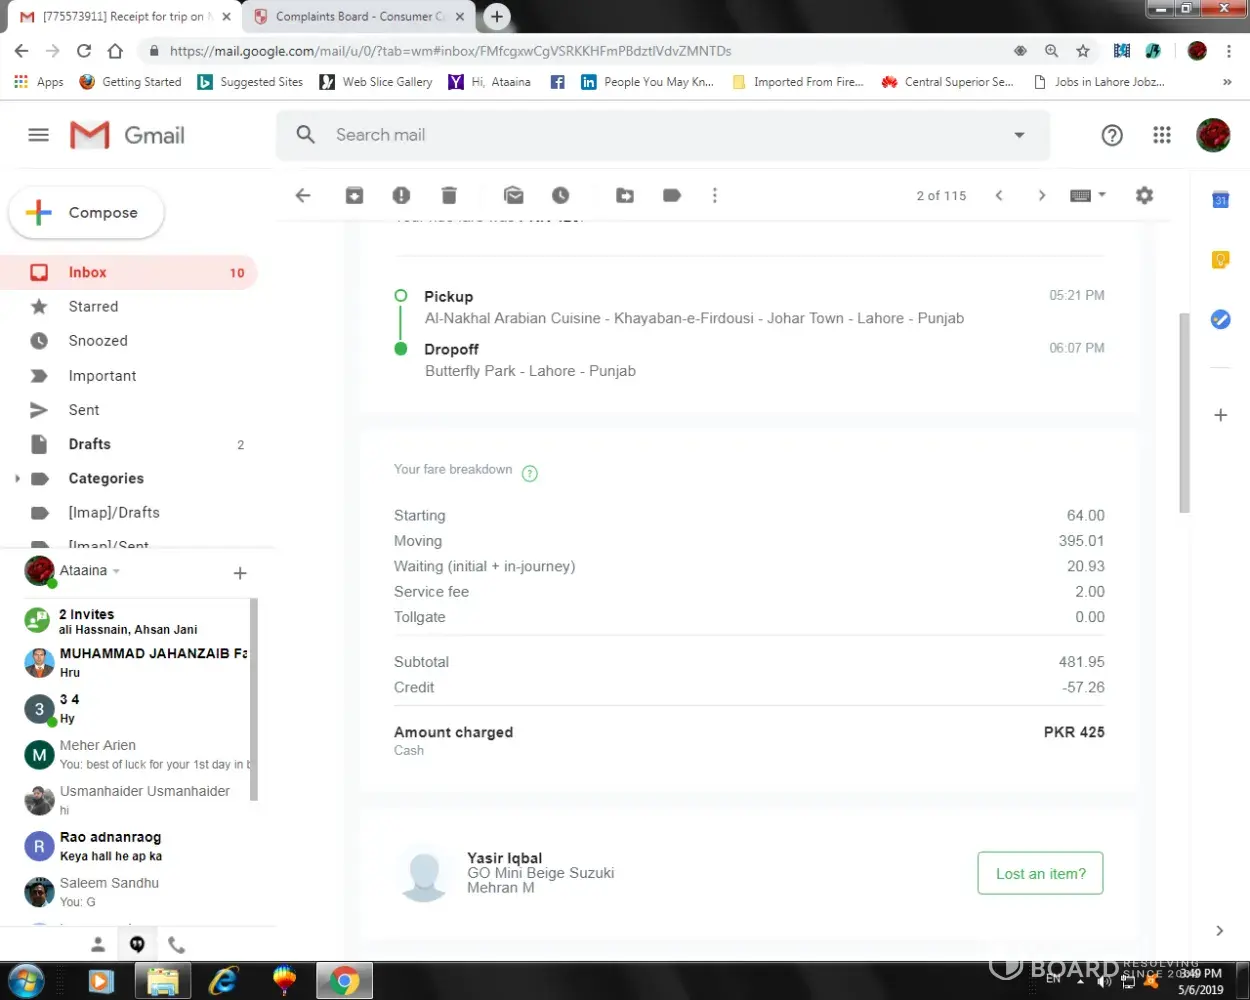Snooze this email with the clock icon
The height and width of the screenshot is (1000, 1250).
pos(560,196)
